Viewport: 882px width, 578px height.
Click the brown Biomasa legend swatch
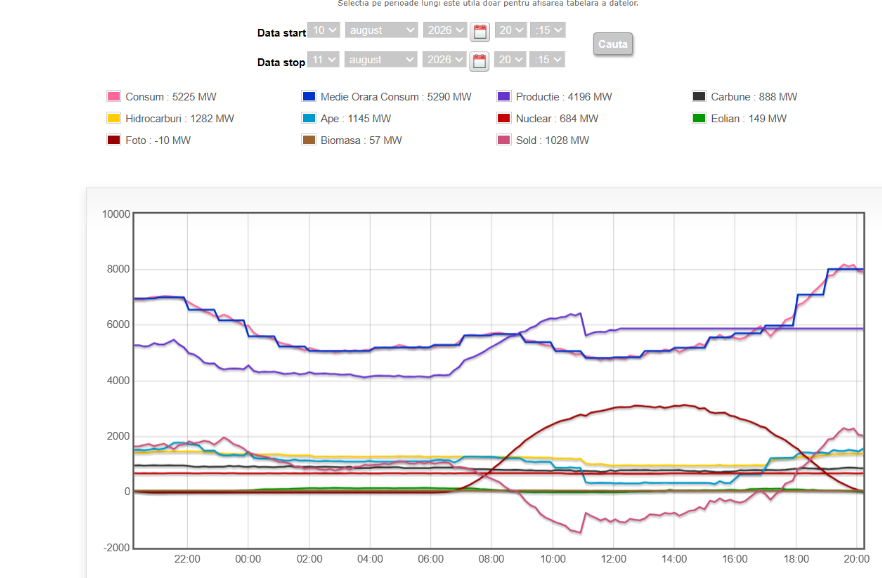(309, 140)
